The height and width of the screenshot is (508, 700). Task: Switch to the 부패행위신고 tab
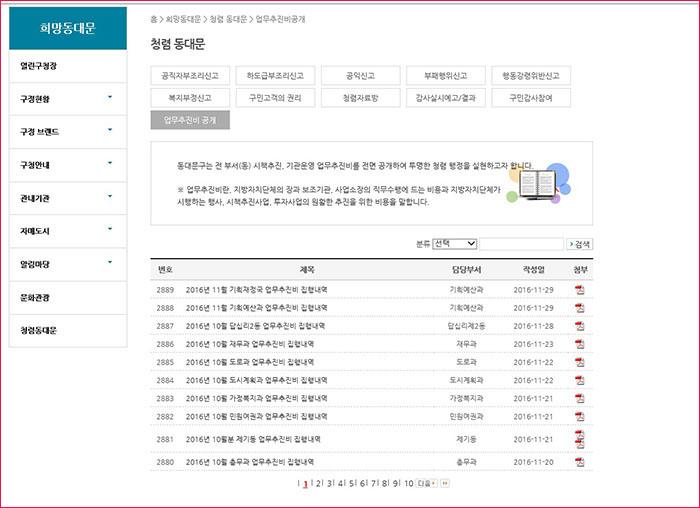coord(446,75)
